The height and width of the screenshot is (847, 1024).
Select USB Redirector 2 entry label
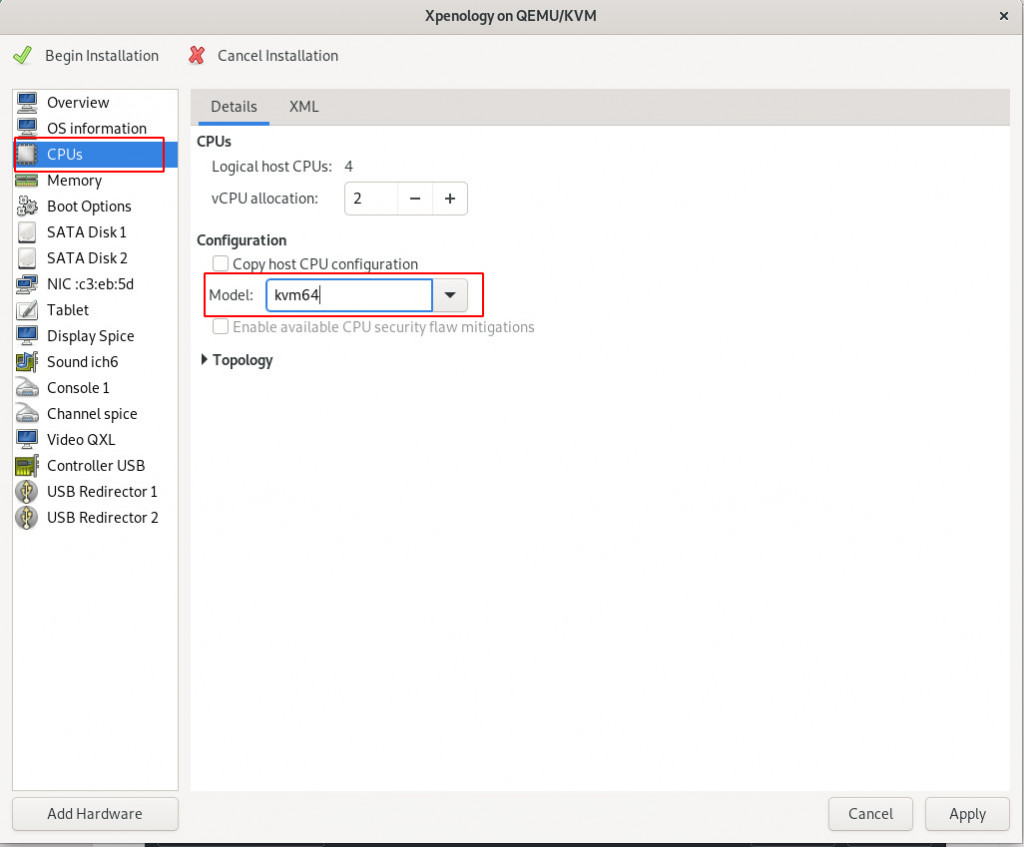[103, 517]
